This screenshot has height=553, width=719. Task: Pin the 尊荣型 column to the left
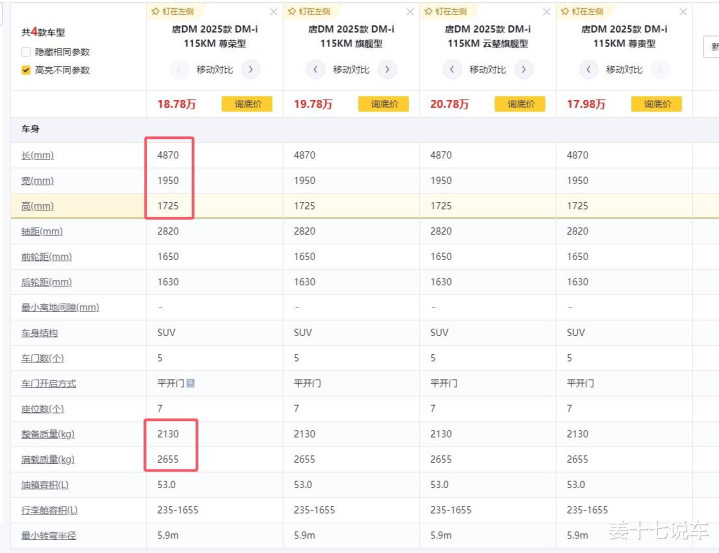coord(173,11)
